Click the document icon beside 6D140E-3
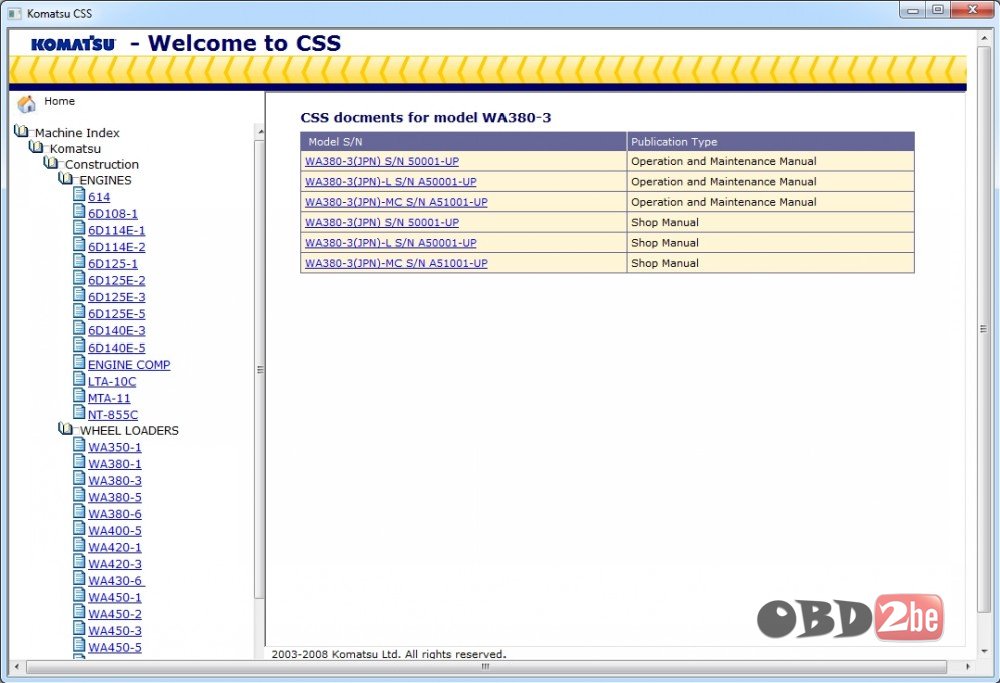 (79, 328)
